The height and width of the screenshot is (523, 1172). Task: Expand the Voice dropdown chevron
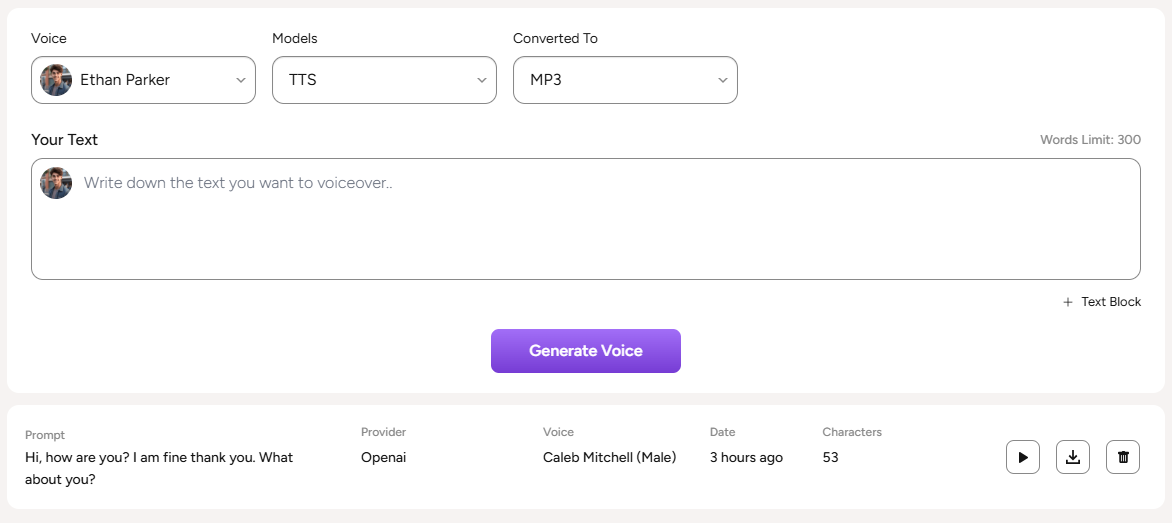[x=241, y=80]
